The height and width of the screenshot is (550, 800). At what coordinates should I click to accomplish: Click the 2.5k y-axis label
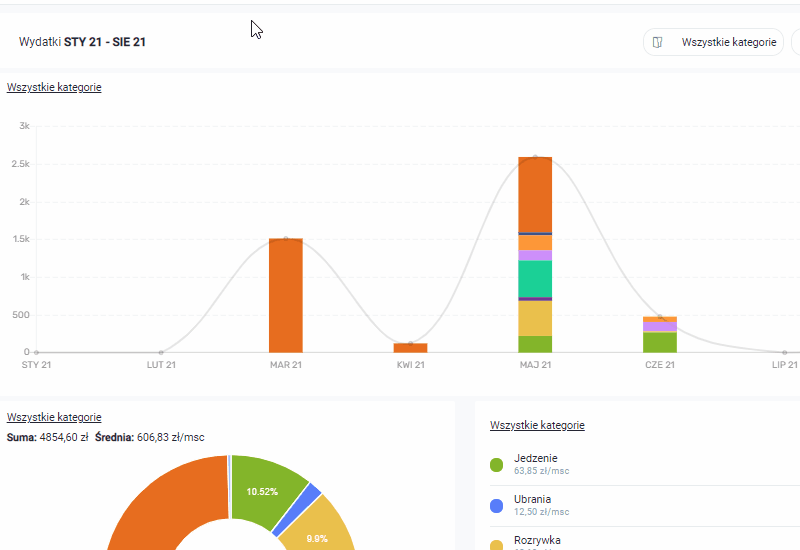coord(20,164)
